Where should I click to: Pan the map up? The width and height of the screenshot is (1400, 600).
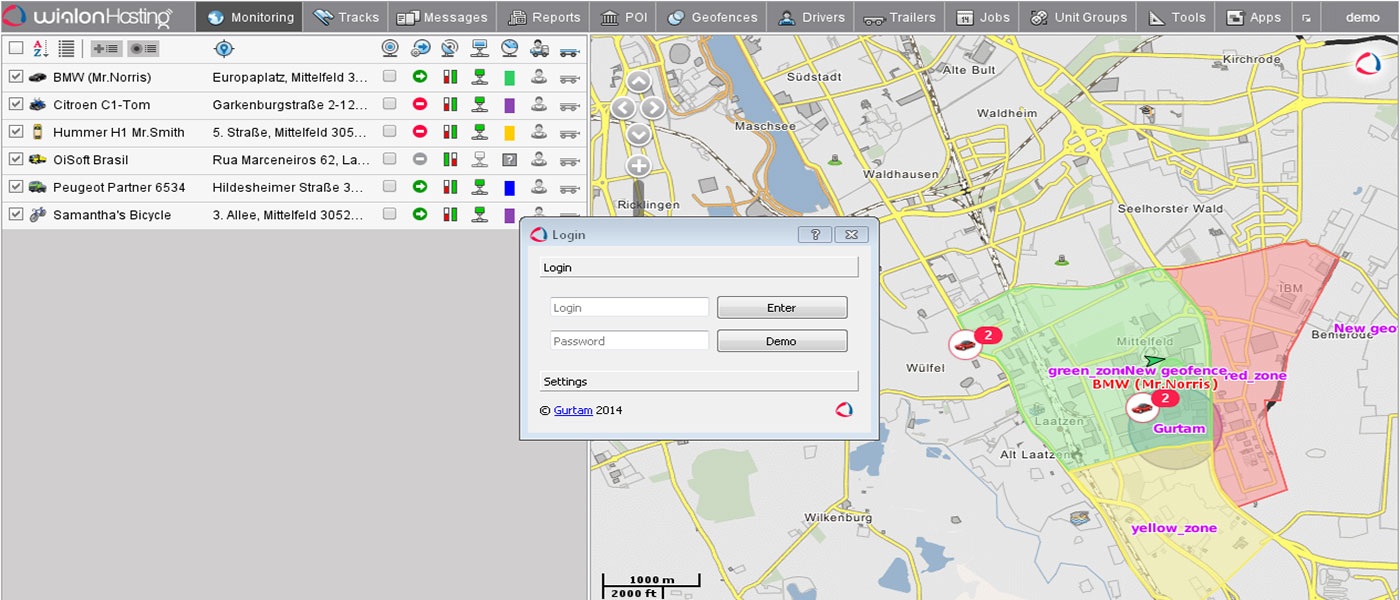pyautogui.click(x=638, y=82)
